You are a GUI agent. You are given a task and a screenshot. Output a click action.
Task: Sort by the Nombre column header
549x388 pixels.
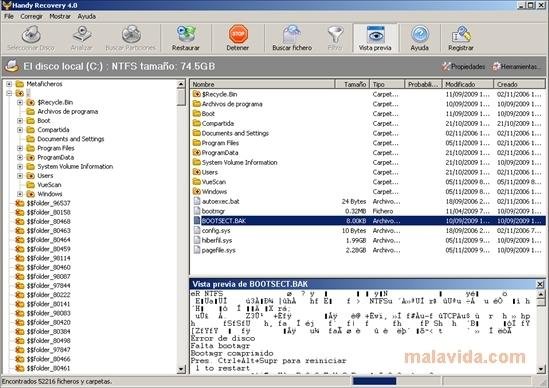click(x=262, y=84)
